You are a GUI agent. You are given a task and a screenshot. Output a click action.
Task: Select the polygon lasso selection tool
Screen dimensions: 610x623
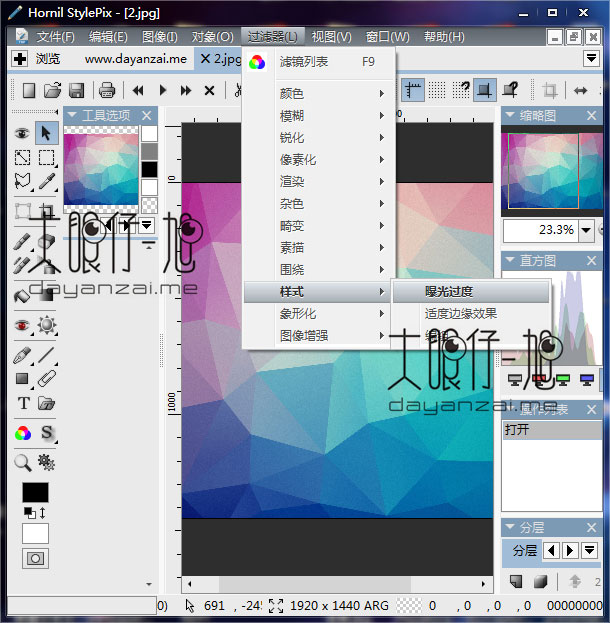pos(22,182)
